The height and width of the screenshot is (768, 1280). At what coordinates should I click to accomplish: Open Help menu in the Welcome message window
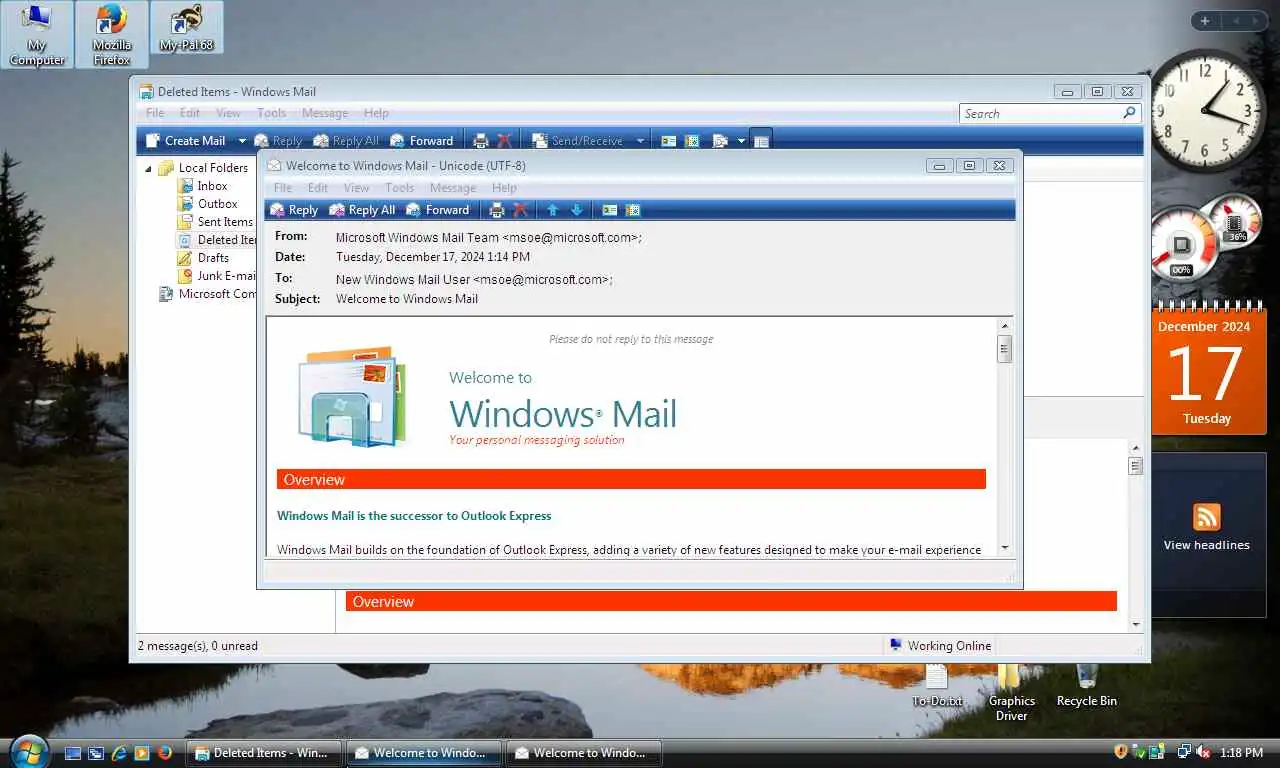pyautogui.click(x=504, y=188)
